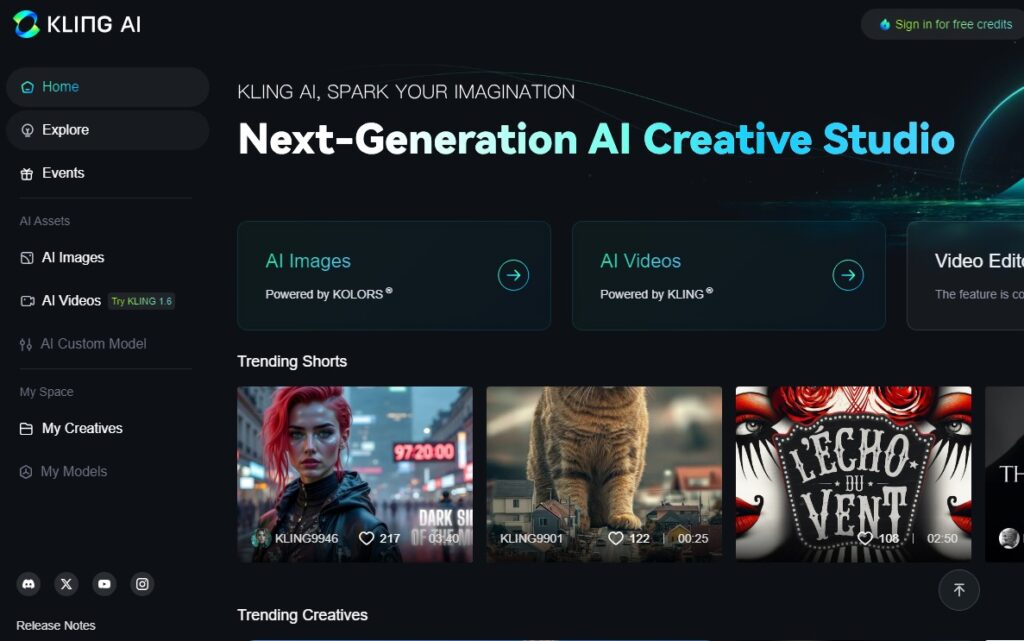Click the arrow icon on AI Images card

pos(513,275)
